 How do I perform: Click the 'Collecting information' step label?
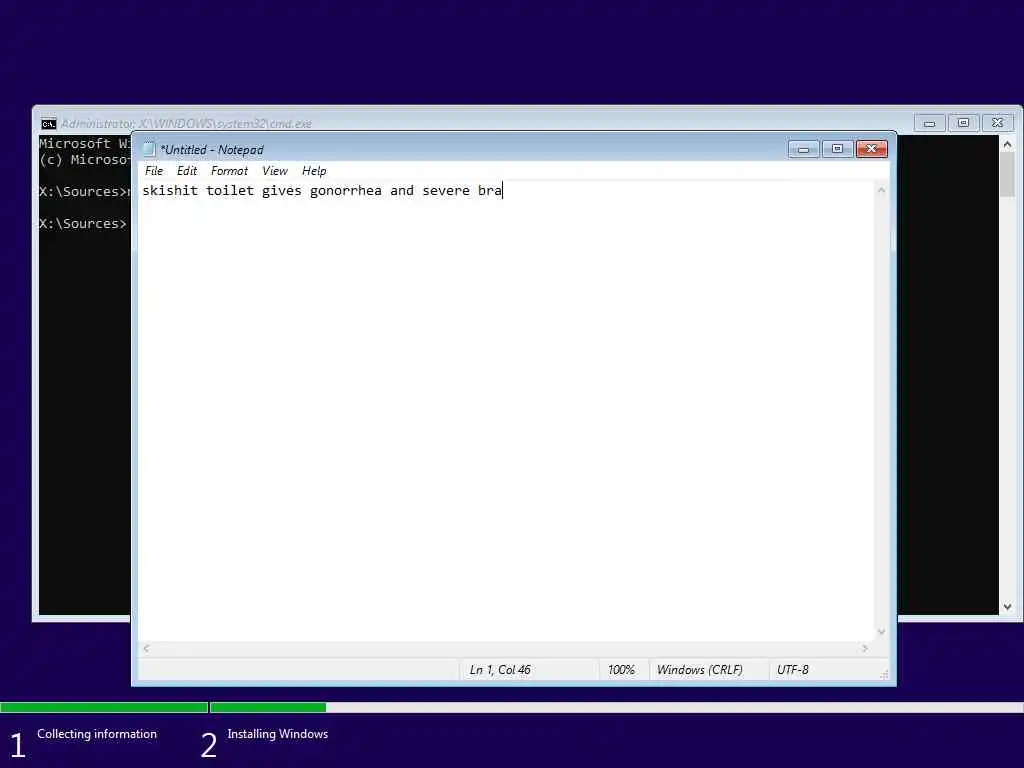tap(97, 734)
